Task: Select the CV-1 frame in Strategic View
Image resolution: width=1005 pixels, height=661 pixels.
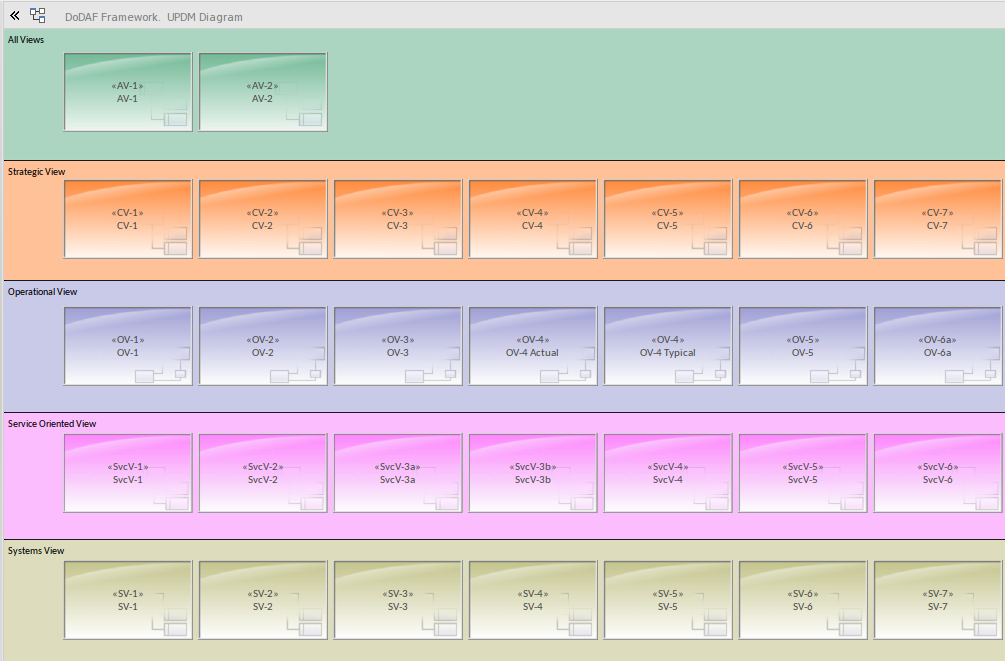Action: [x=128, y=219]
